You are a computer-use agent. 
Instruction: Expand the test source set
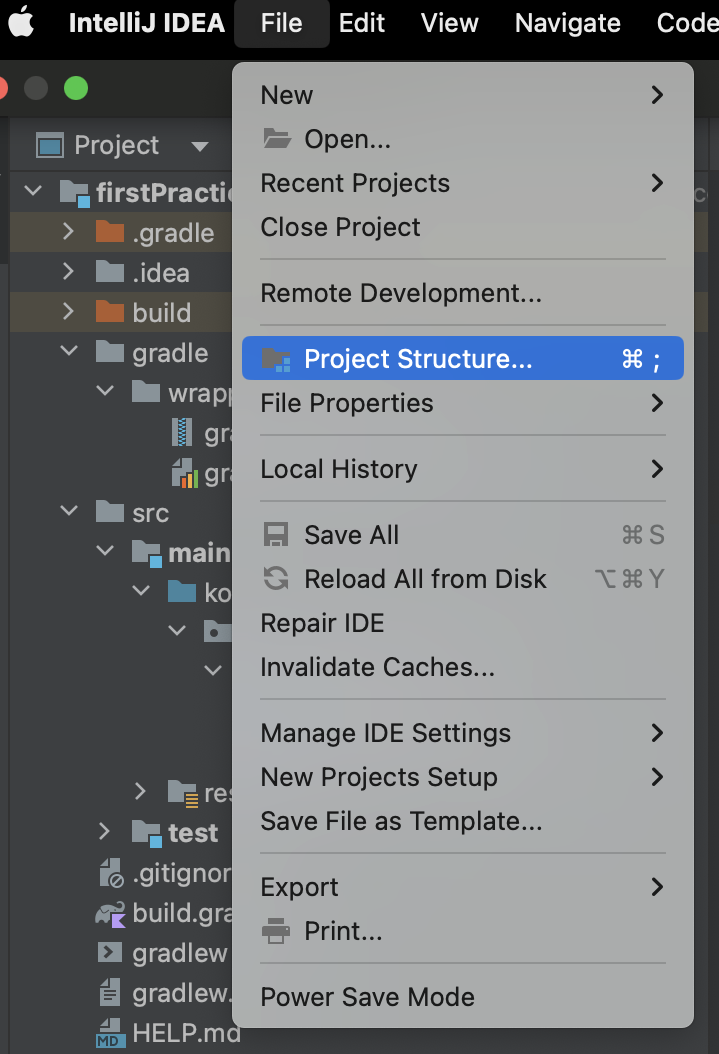(104, 831)
